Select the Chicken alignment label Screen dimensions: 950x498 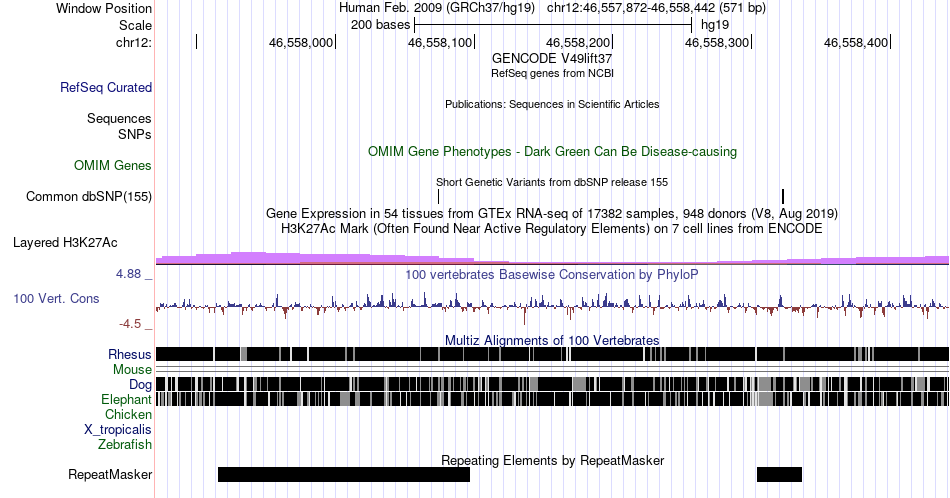[128, 414]
